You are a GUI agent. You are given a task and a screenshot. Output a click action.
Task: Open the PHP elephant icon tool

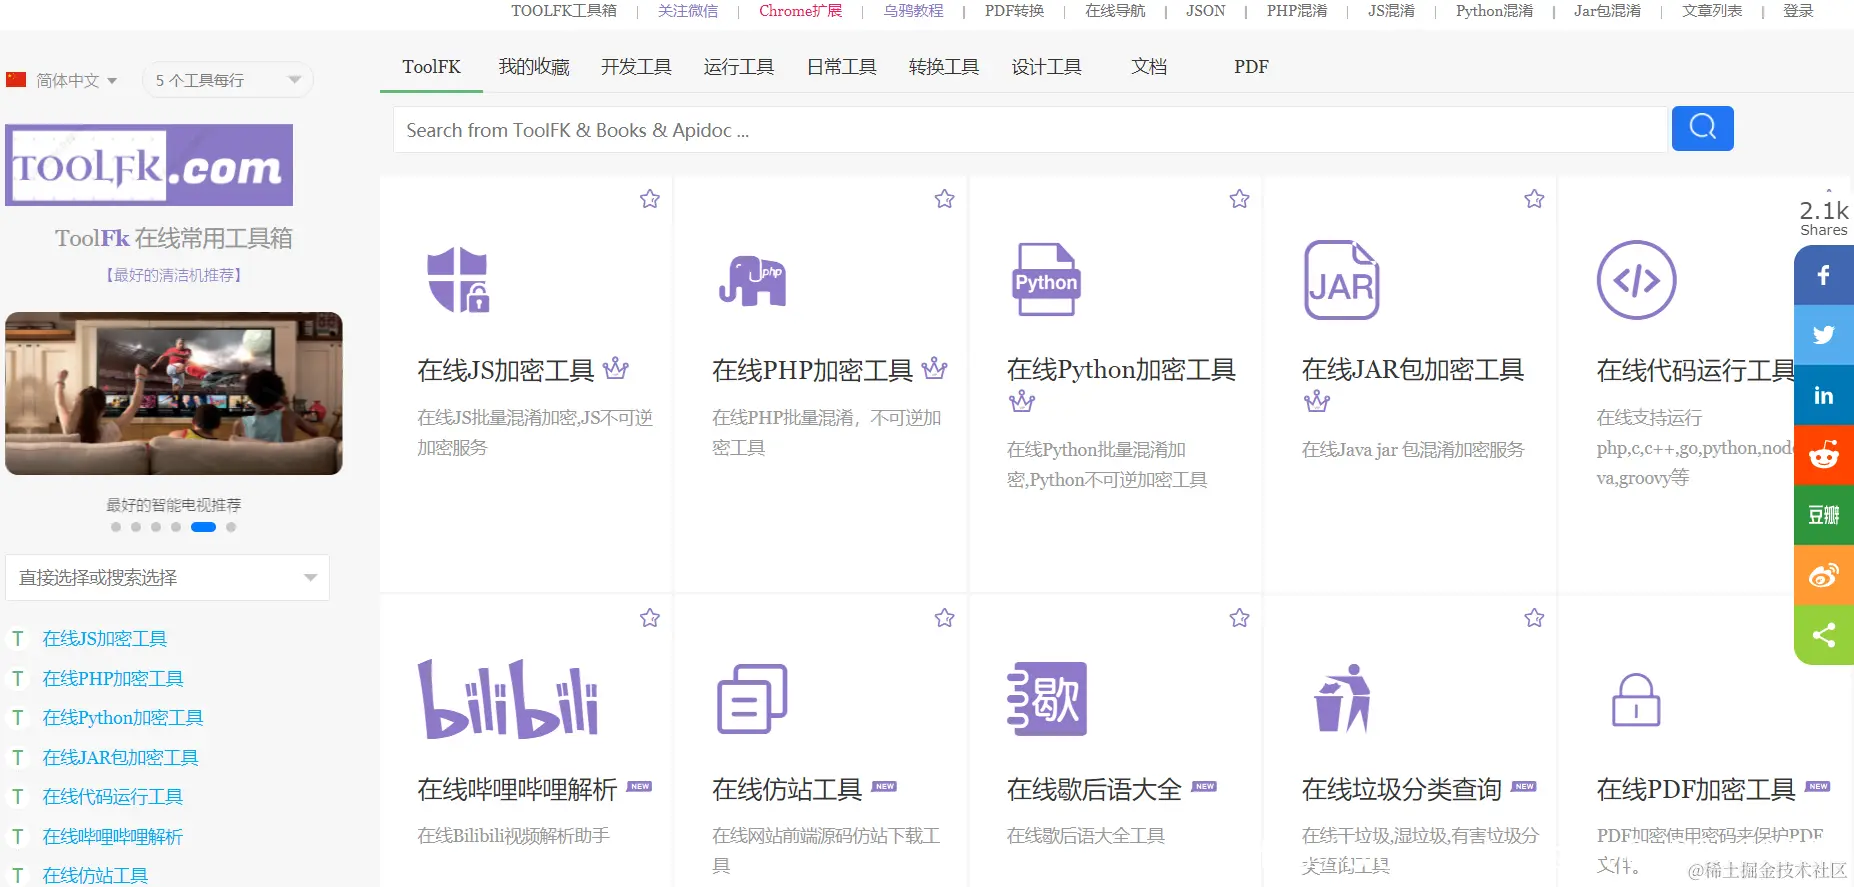click(x=752, y=280)
